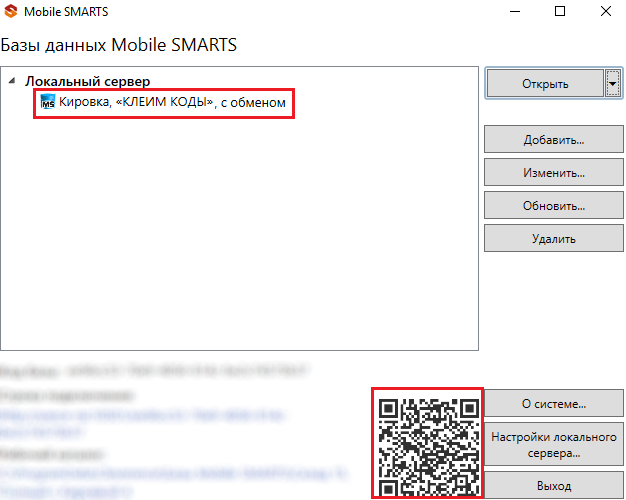Click the Удалить button
This screenshot has width=626, height=500.
coord(554,239)
